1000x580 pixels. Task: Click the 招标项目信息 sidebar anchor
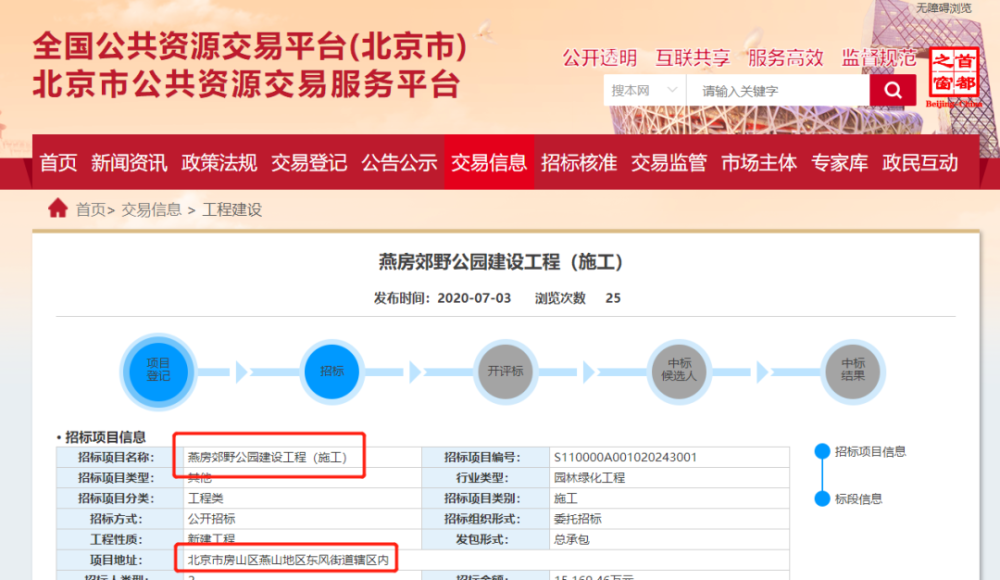point(871,451)
